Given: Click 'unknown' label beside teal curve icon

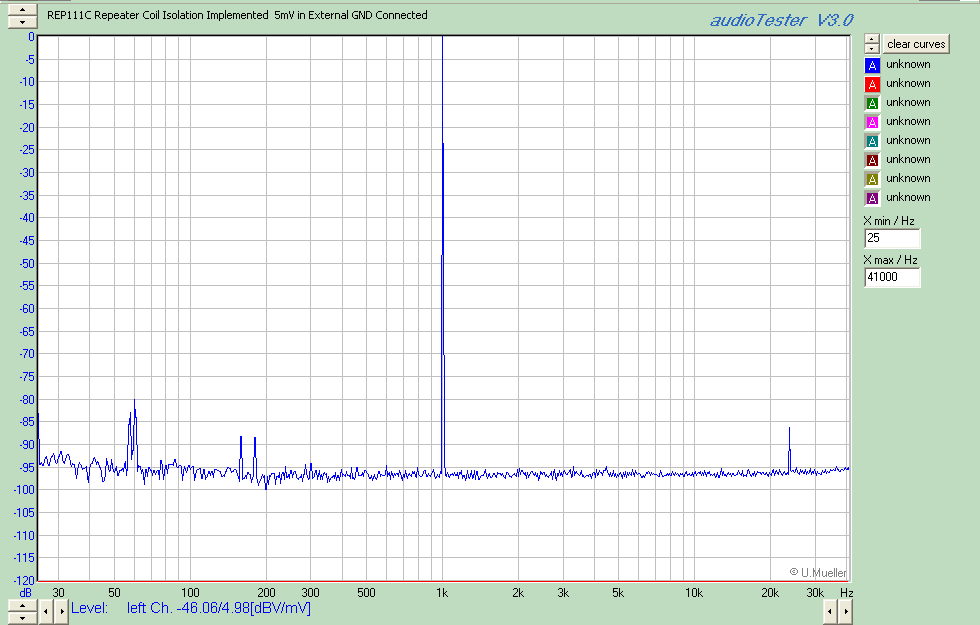Looking at the screenshot, I should 908,140.
